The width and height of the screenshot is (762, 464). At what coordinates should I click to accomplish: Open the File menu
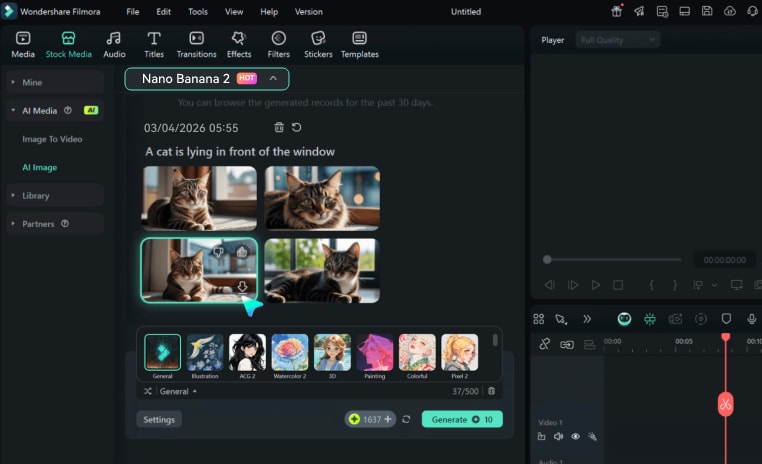click(x=133, y=12)
